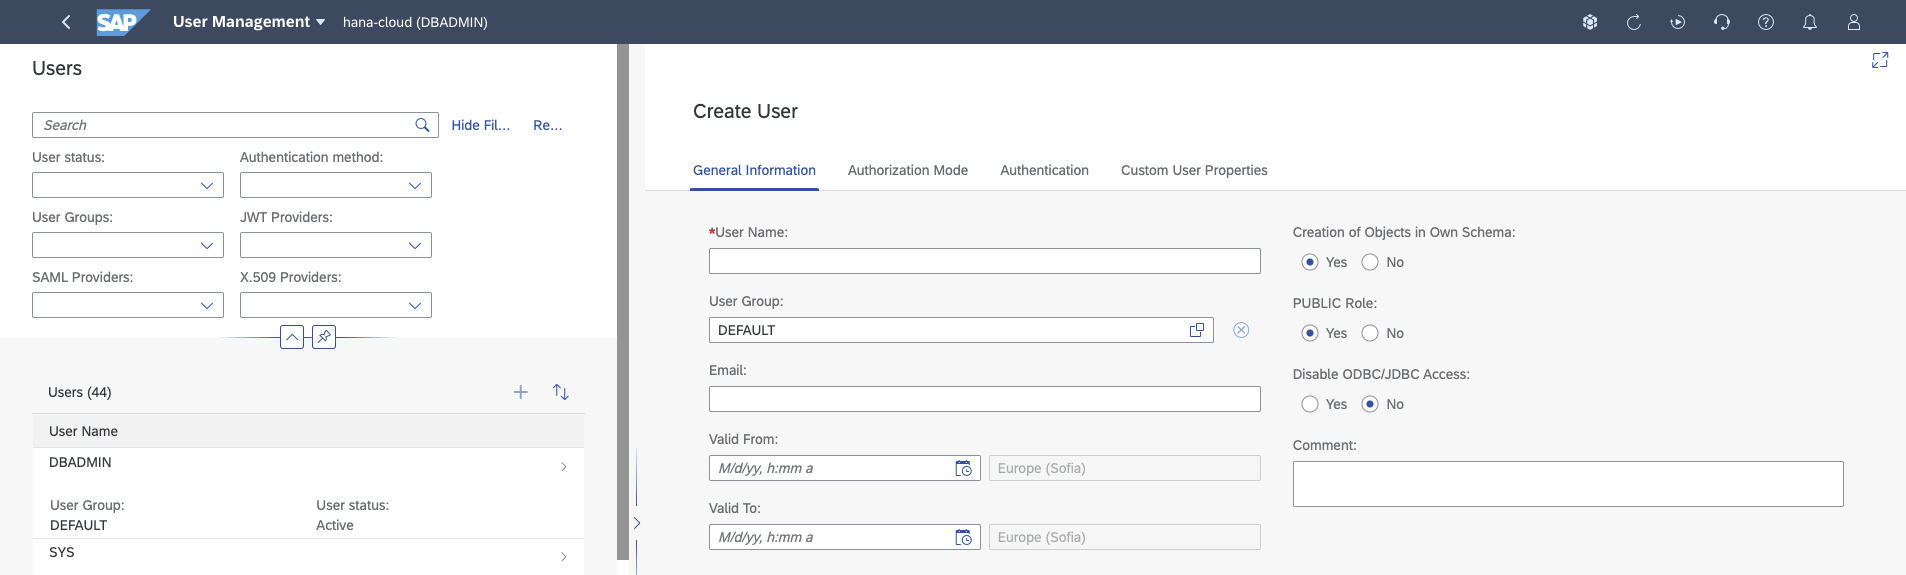Open User Group value help icon
The image size is (1906, 575).
pos(1196,330)
